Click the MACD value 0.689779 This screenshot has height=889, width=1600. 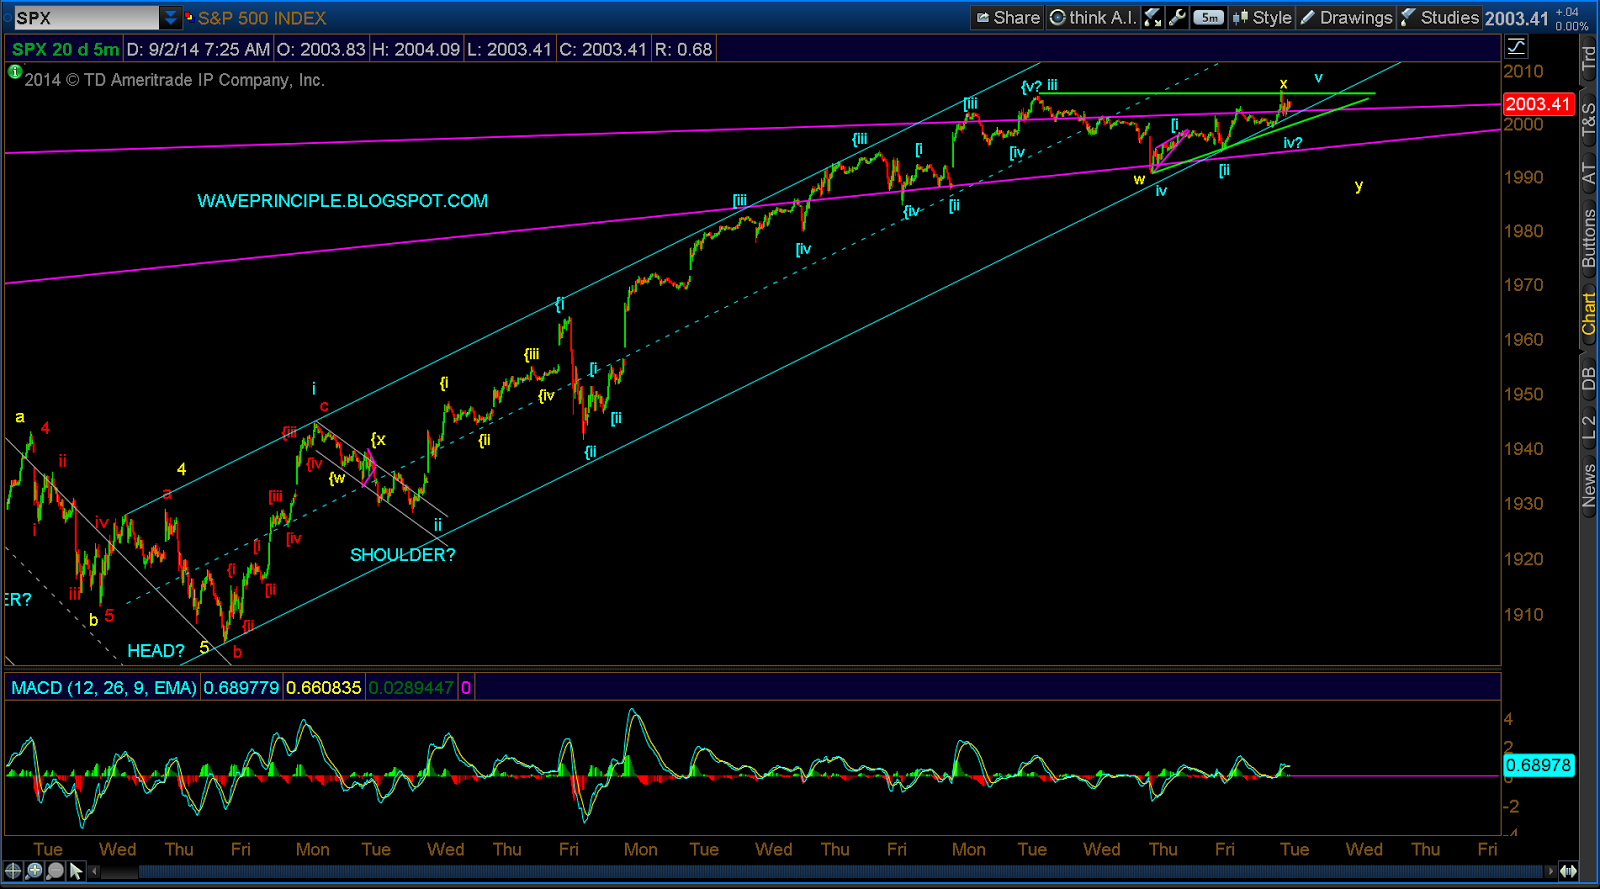(x=242, y=688)
